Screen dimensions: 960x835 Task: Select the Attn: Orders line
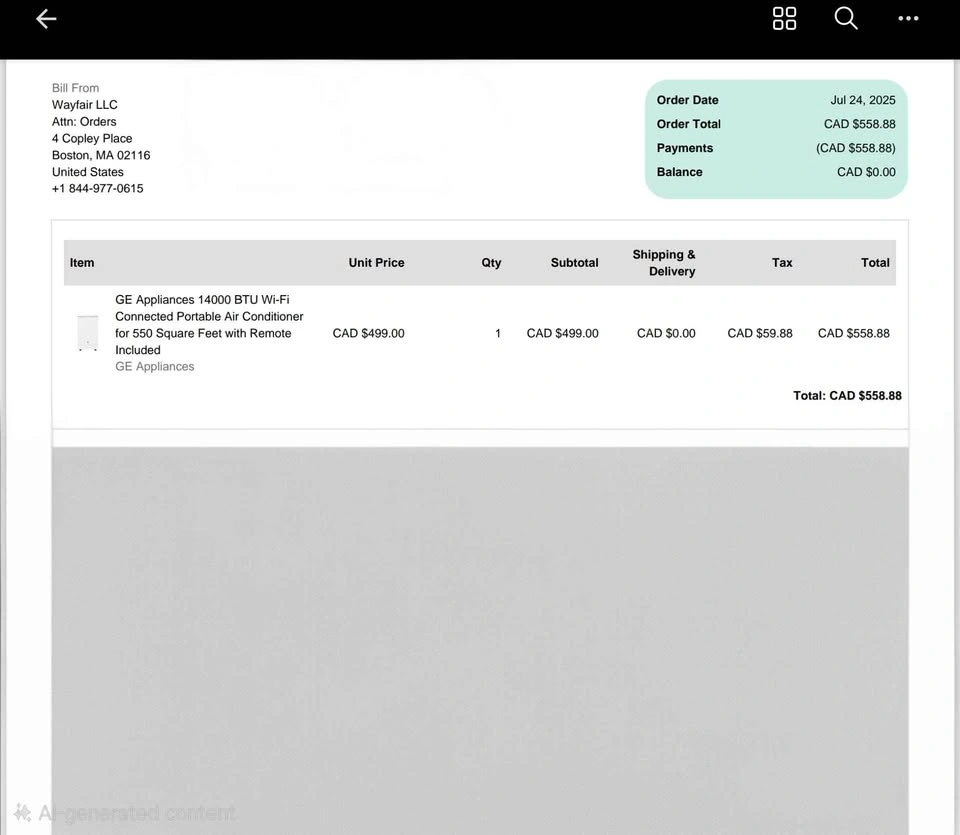point(84,121)
